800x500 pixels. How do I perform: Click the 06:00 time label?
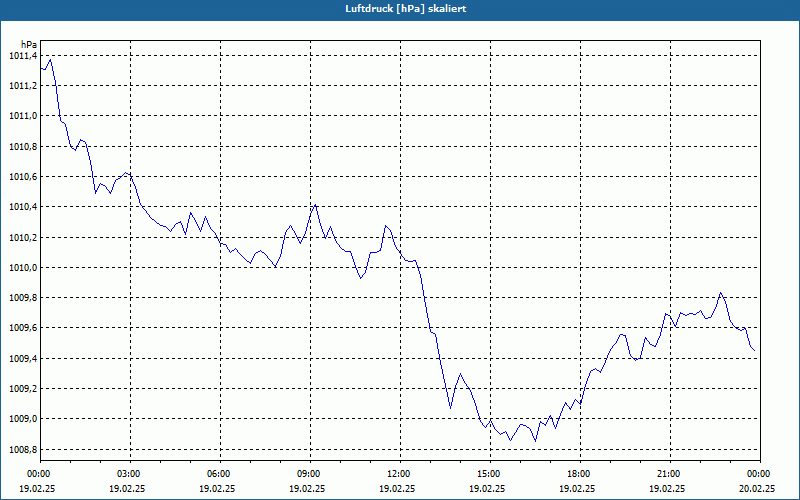[220, 474]
